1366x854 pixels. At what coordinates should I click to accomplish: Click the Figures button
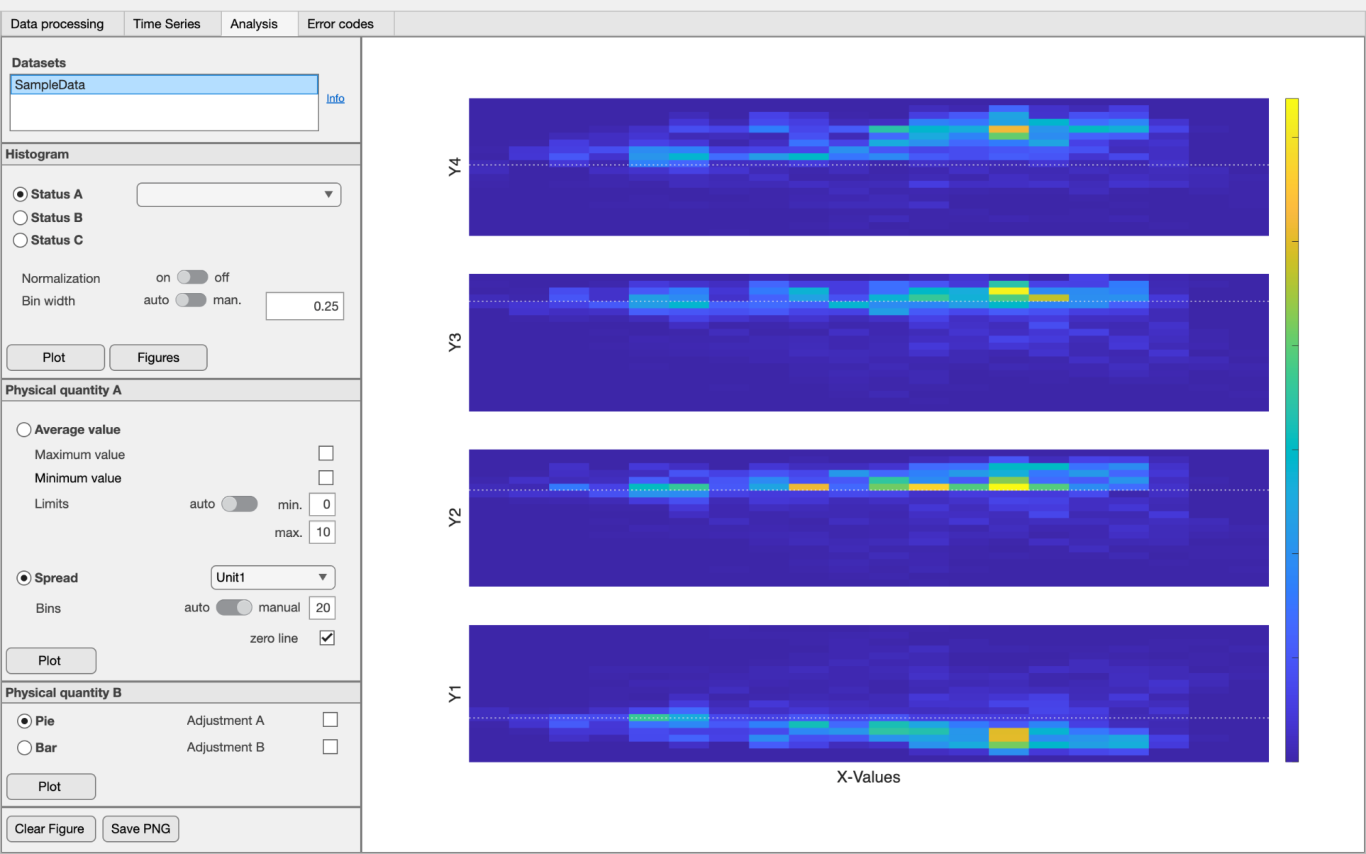pos(158,357)
